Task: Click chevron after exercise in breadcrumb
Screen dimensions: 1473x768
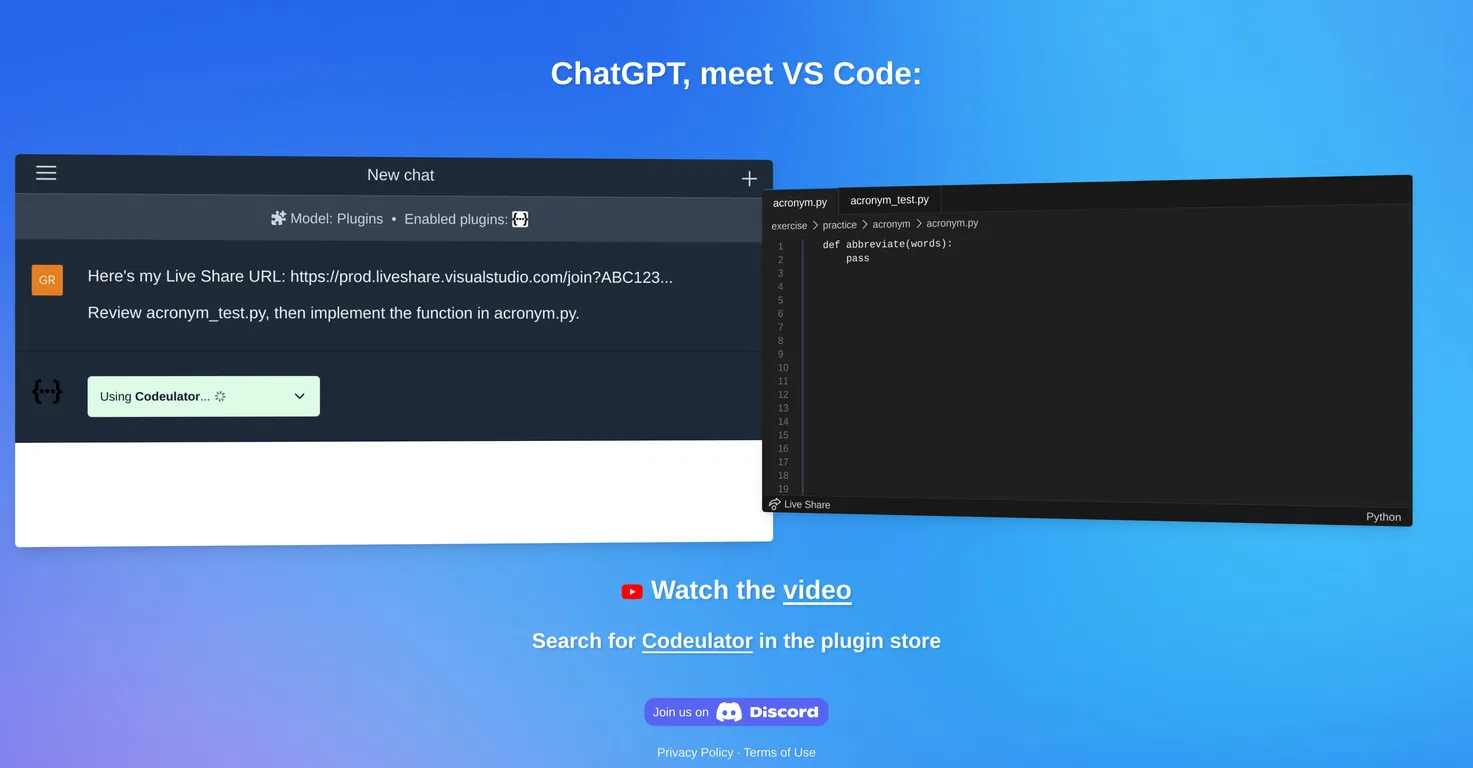Action: (815, 225)
